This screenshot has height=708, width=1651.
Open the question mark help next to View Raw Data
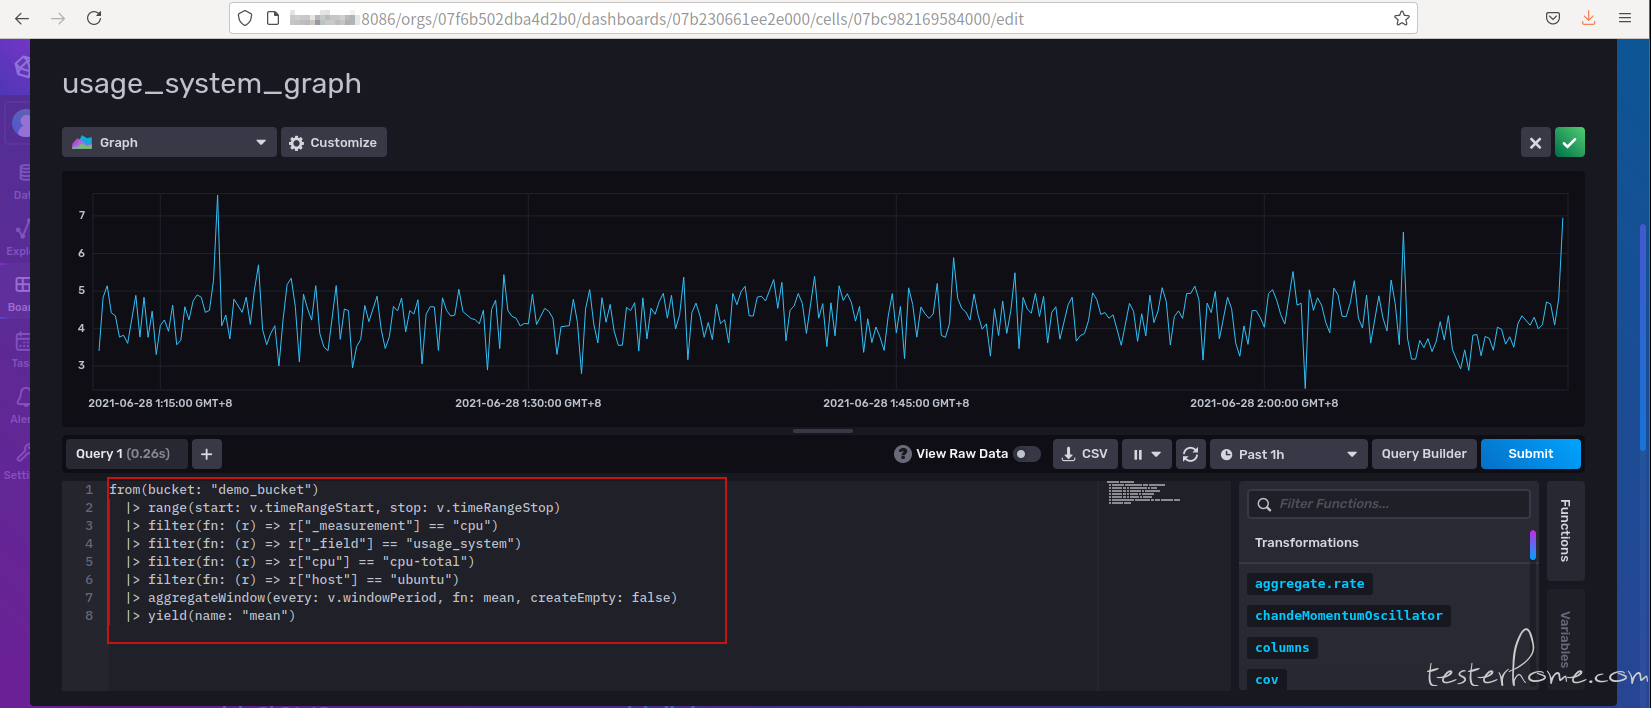(902, 454)
